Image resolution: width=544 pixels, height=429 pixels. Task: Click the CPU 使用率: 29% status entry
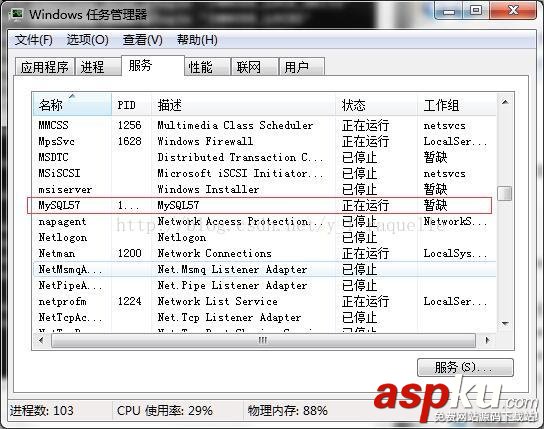click(164, 411)
